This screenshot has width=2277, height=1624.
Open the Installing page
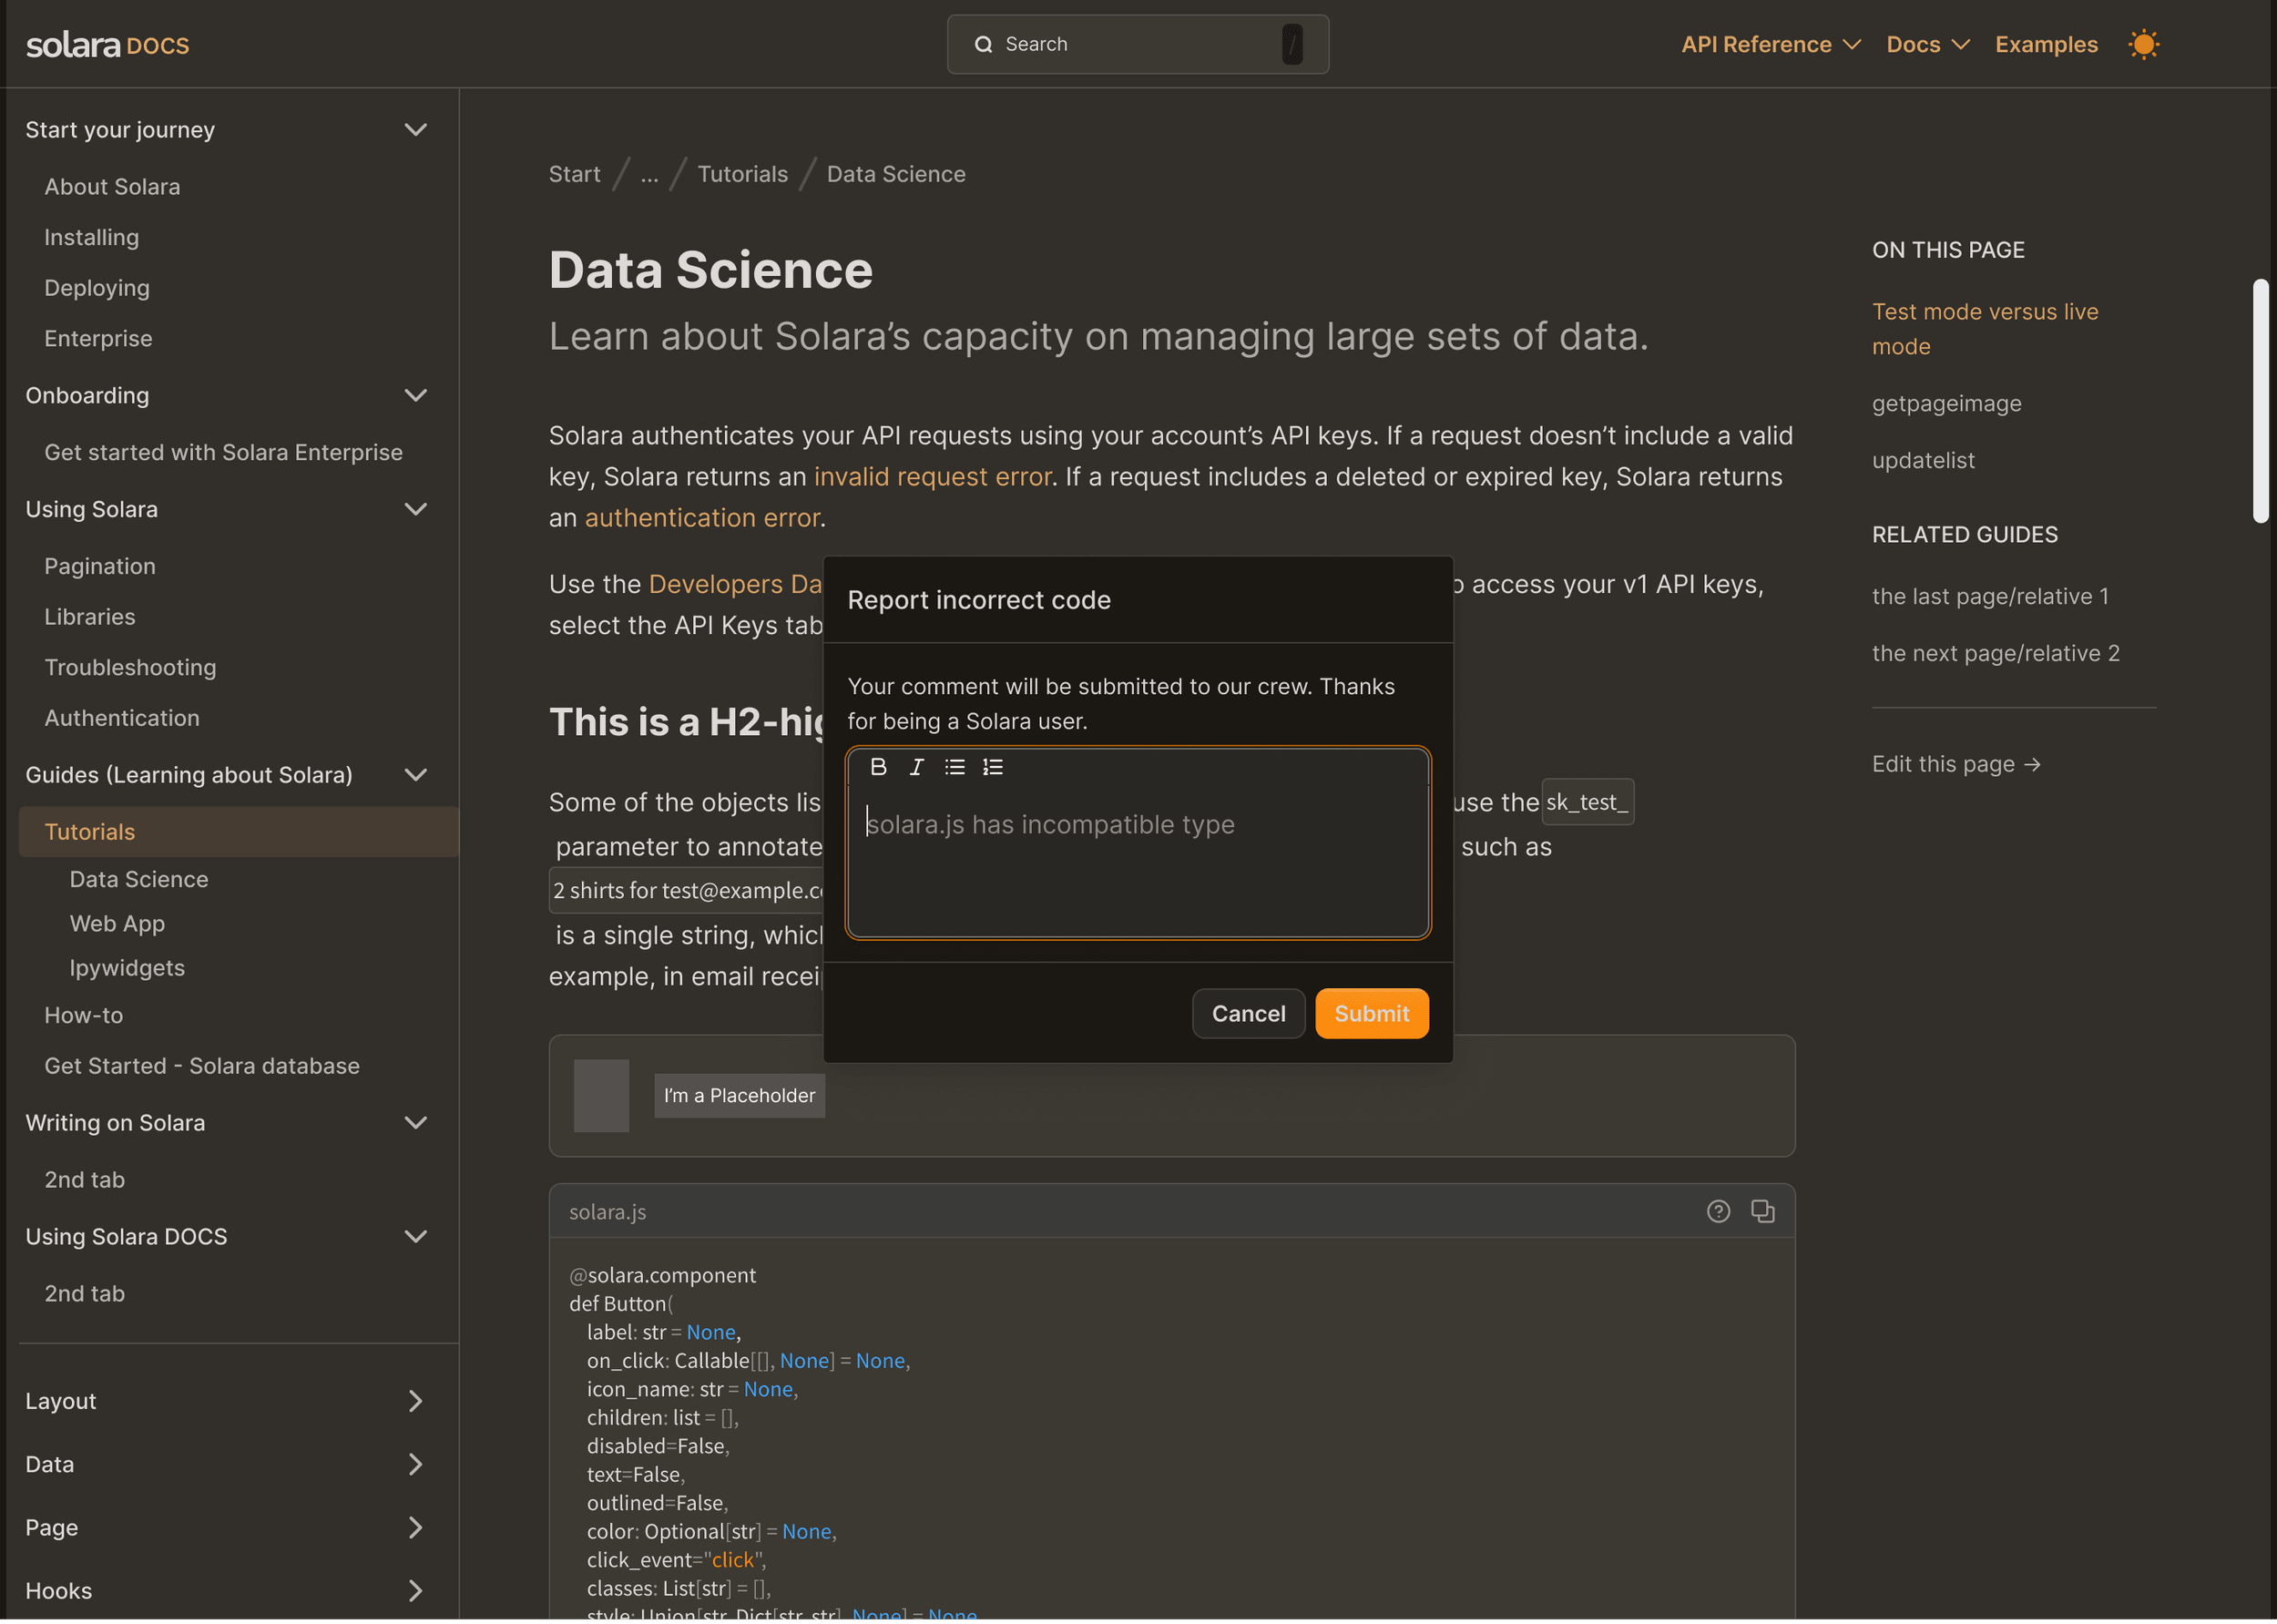pos(92,237)
